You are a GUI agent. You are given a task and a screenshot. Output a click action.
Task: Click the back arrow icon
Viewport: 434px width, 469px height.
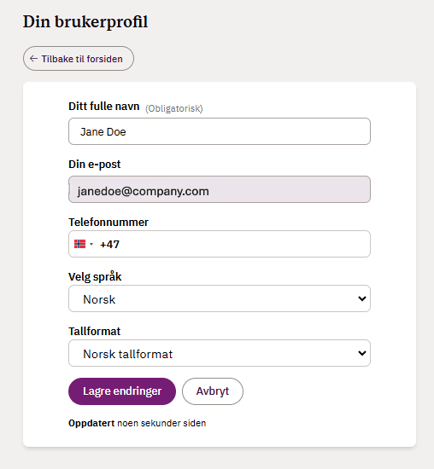tap(33, 59)
